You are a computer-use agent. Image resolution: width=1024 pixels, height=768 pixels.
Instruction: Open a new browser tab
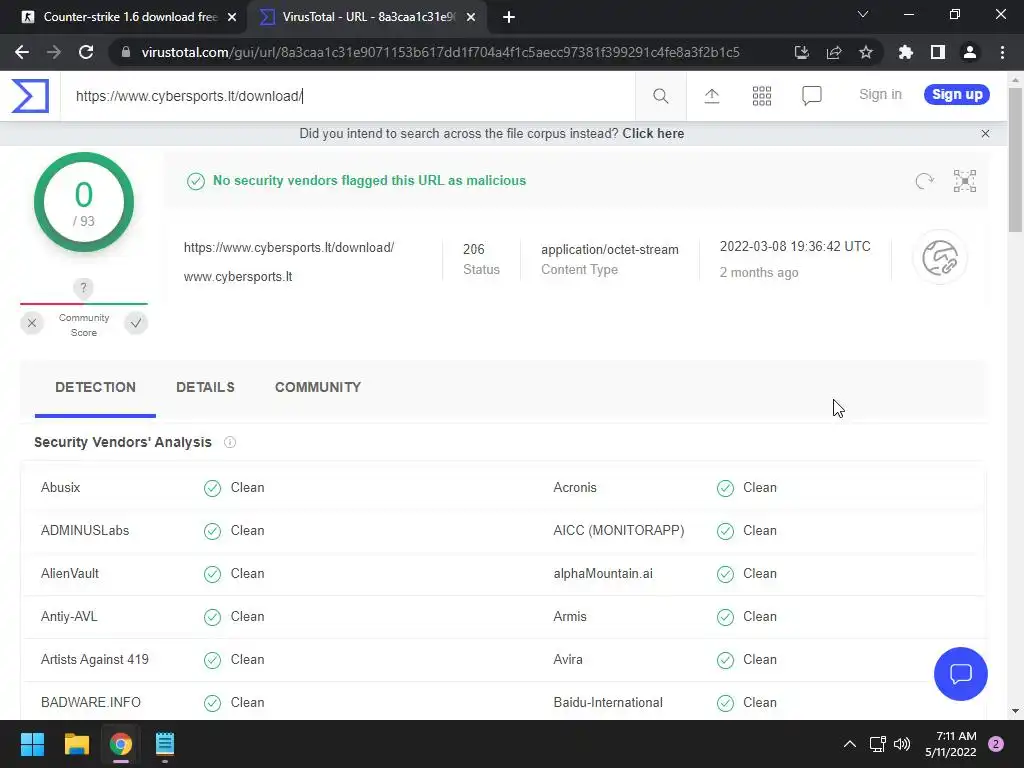point(509,17)
